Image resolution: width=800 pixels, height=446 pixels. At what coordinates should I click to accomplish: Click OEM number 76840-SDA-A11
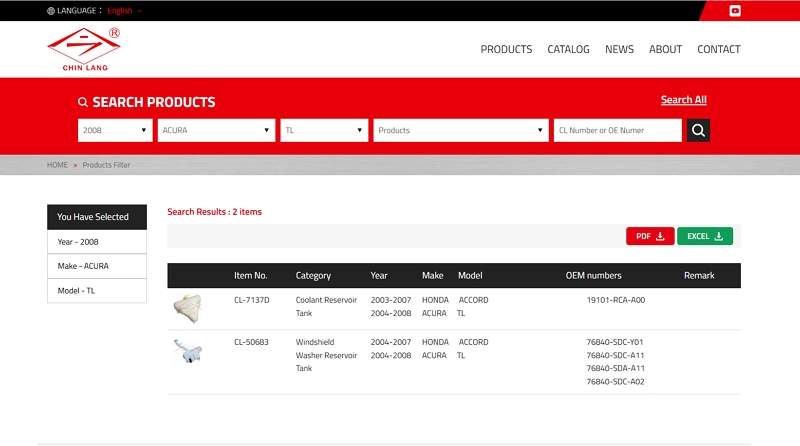point(615,368)
